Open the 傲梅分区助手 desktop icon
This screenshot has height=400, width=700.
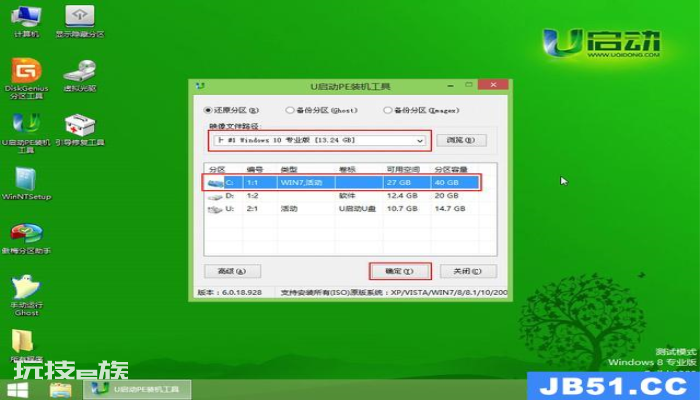(x=26, y=238)
